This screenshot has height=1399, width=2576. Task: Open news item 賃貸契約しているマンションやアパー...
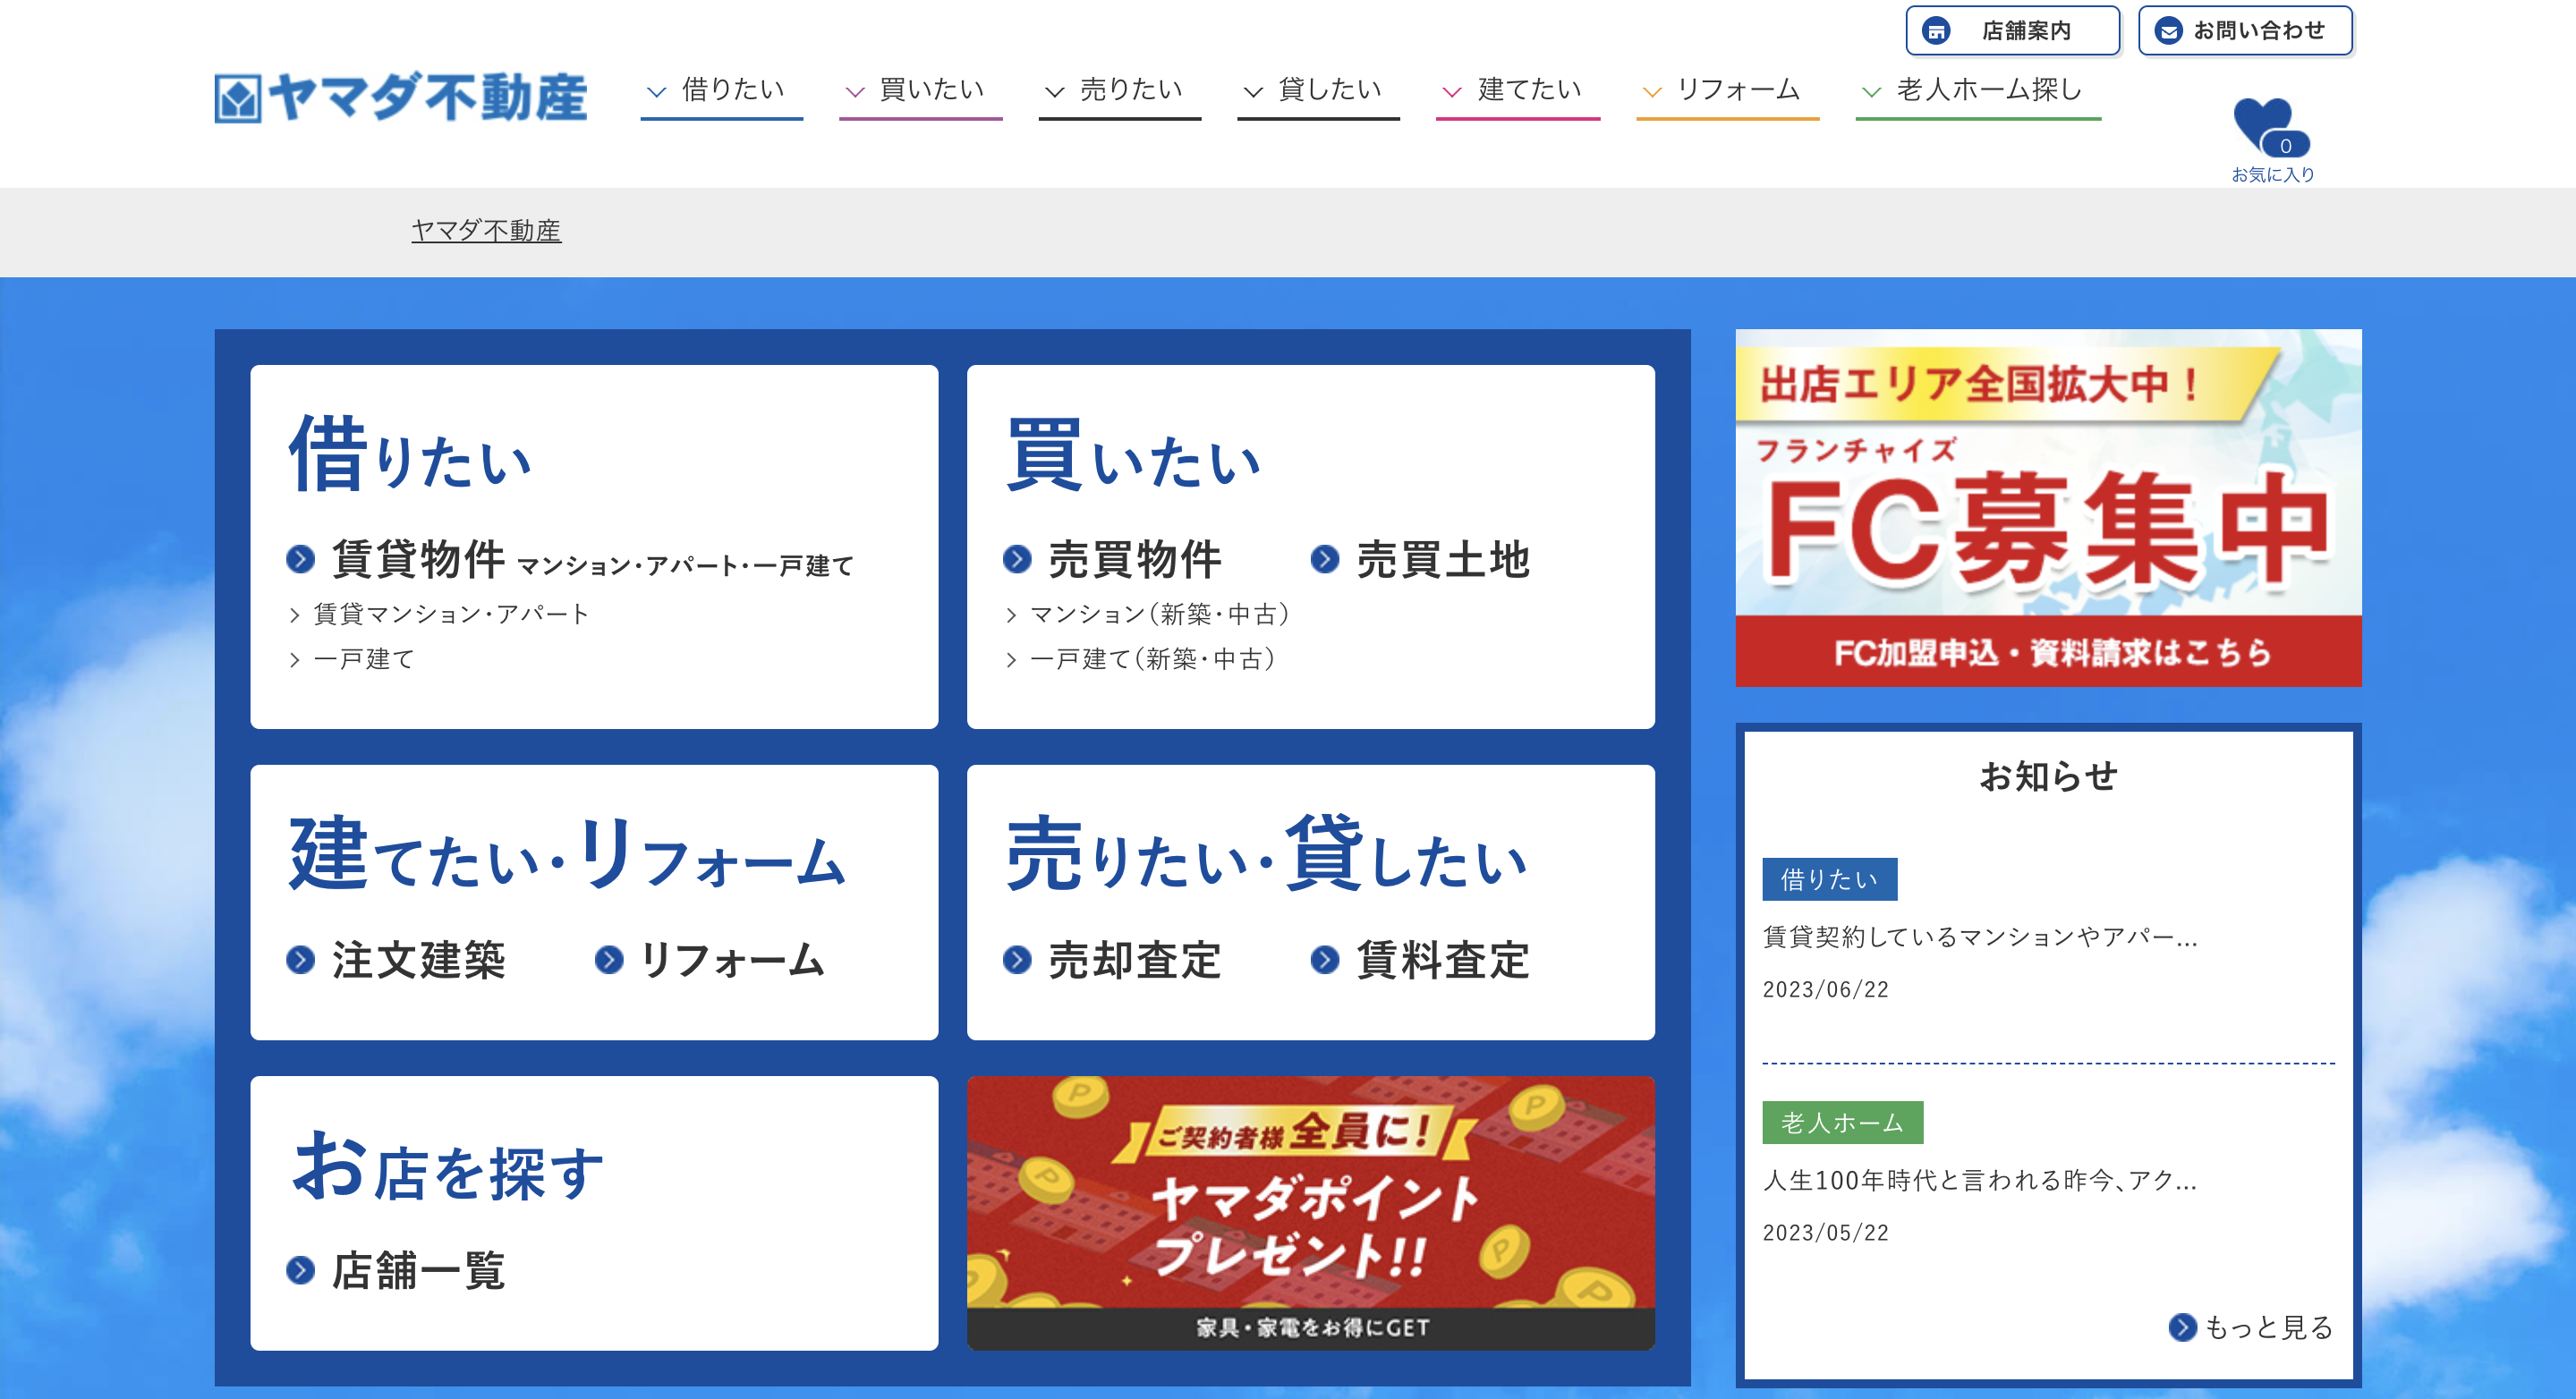[1979, 937]
